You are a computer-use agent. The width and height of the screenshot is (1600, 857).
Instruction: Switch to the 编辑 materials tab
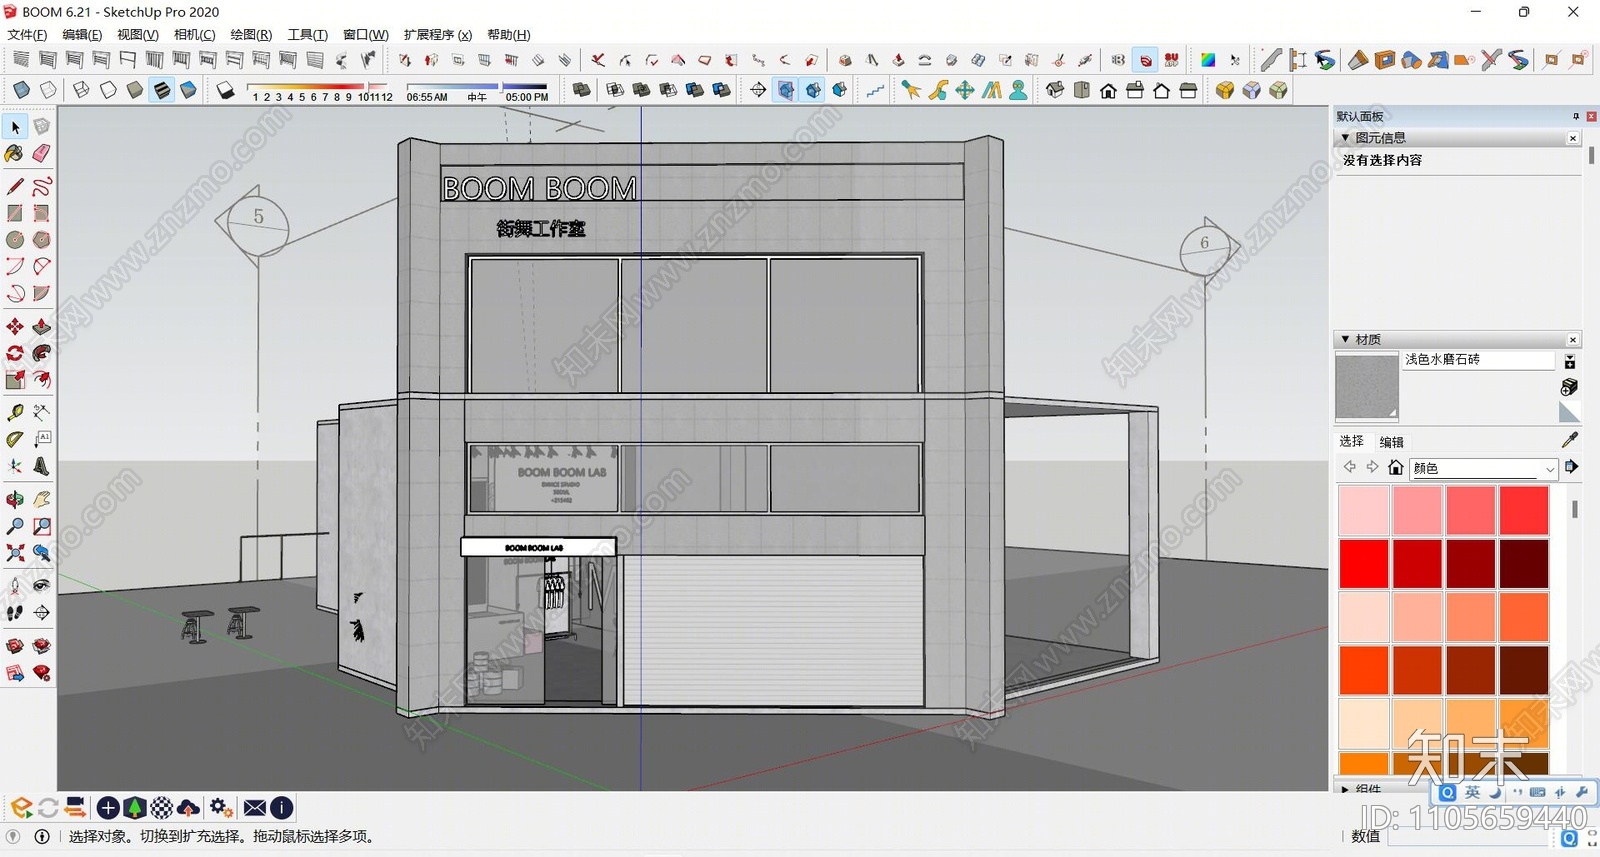pyautogui.click(x=1391, y=442)
